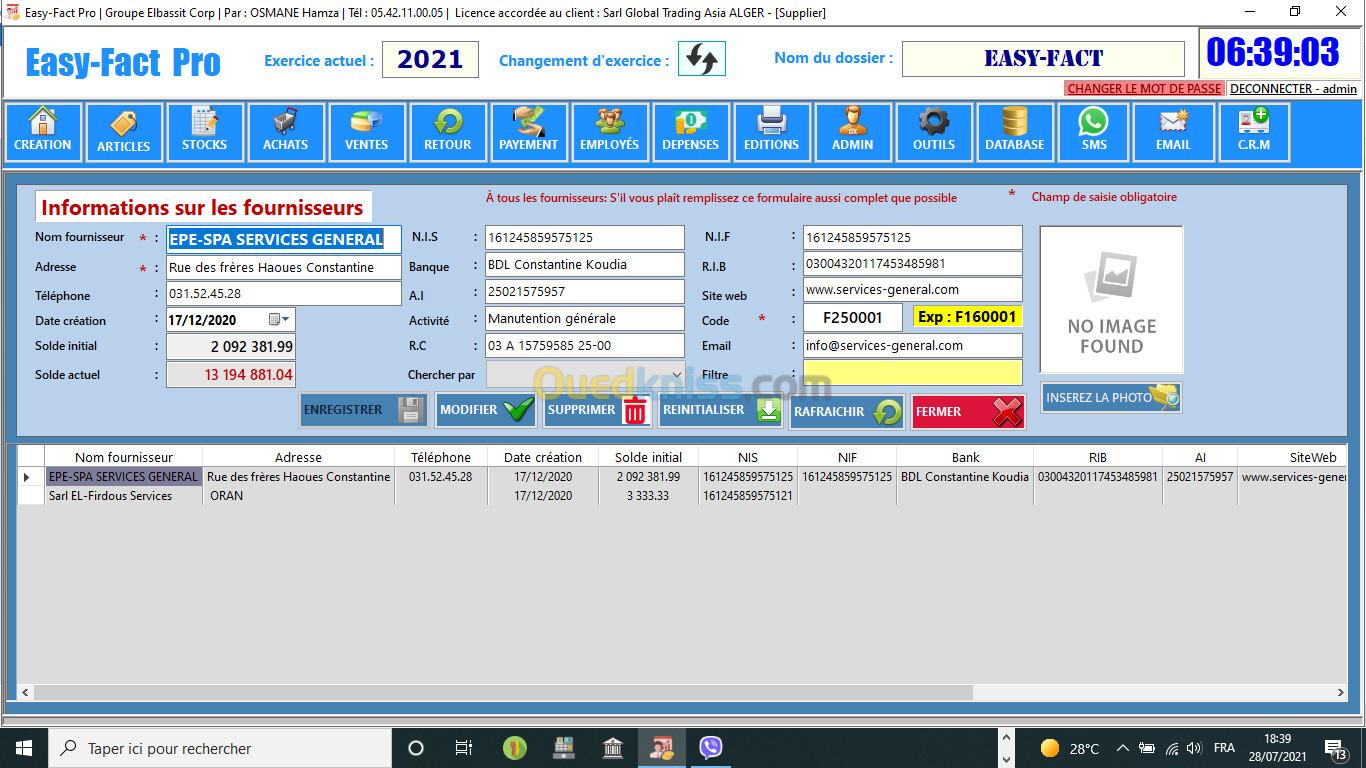1366x768 pixels.
Task: Open ACHATS shopping cart module
Action: coord(285,132)
